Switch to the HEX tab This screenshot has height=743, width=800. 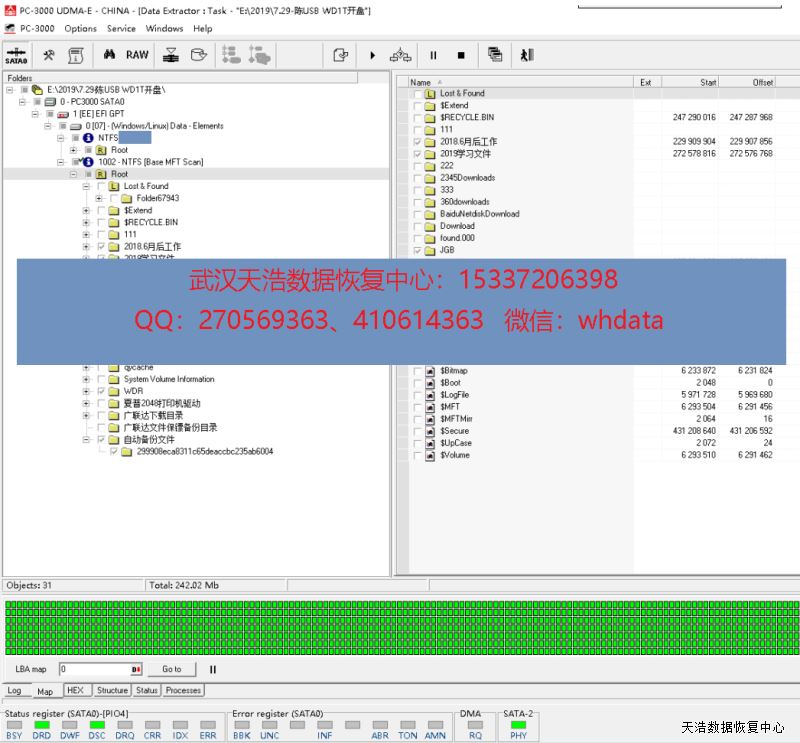click(x=75, y=690)
